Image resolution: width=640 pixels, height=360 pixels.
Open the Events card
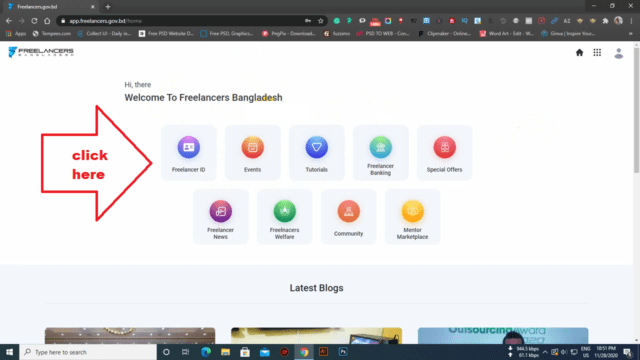click(253, 153)
